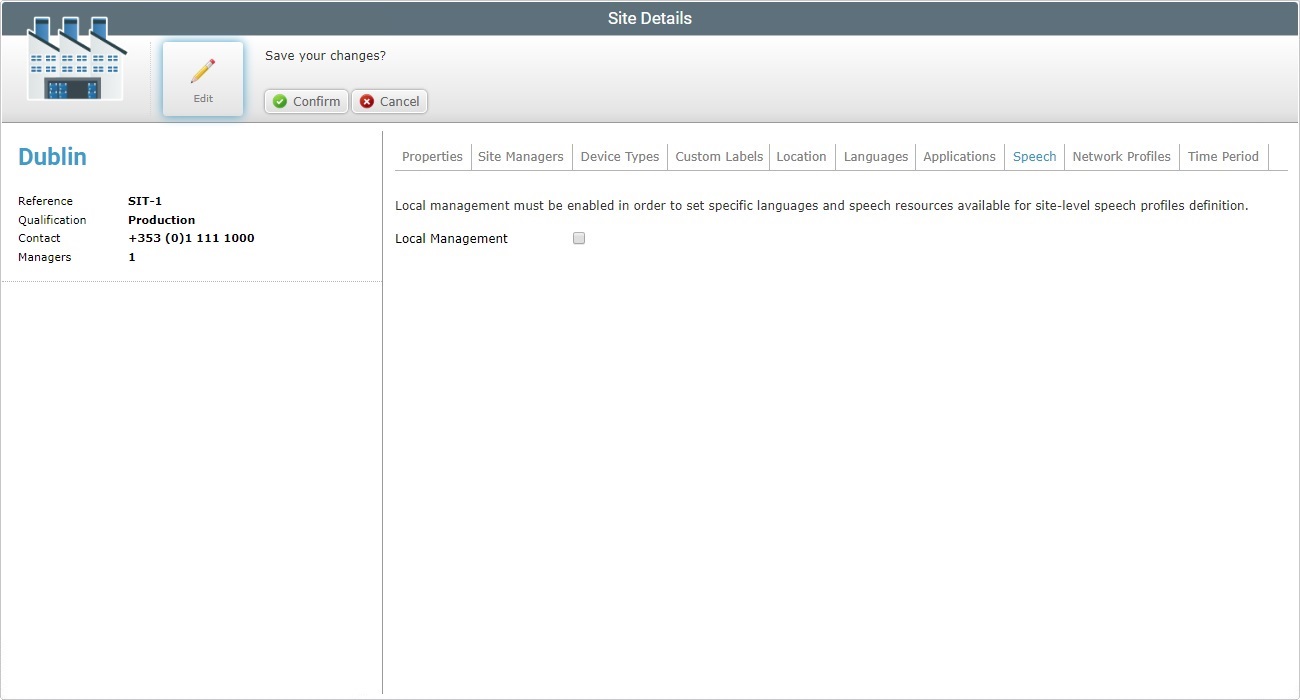Screen dimensions: 1300x700
Task: Click the site contact phone number
Action: pyautogui.click(x=191, y=238)
